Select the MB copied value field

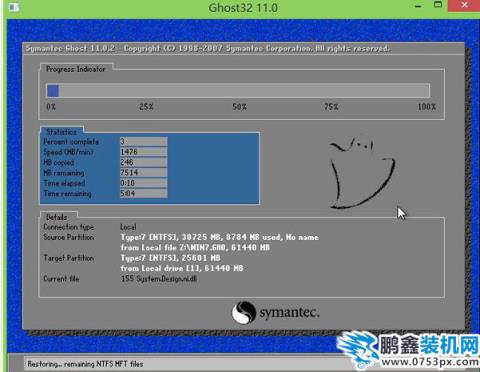[x=143, y=162]
